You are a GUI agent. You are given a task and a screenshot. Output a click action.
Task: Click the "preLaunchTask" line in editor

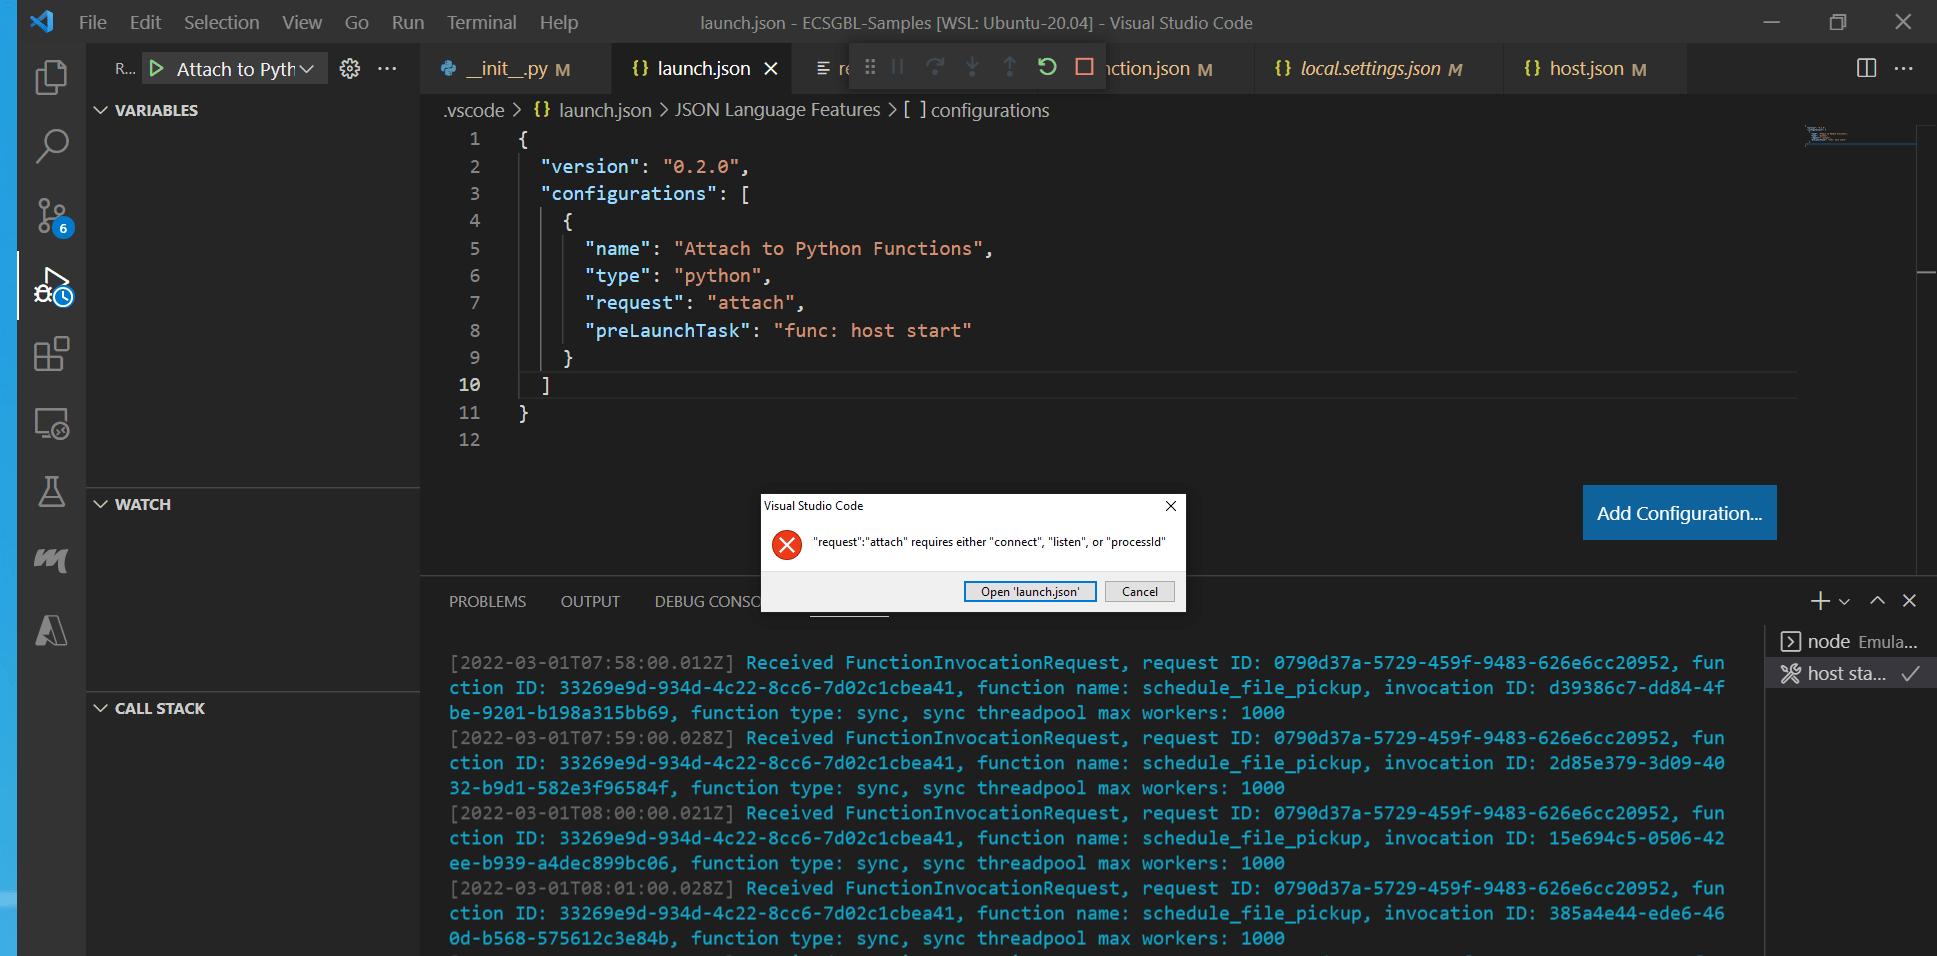(x=777, y=331)
